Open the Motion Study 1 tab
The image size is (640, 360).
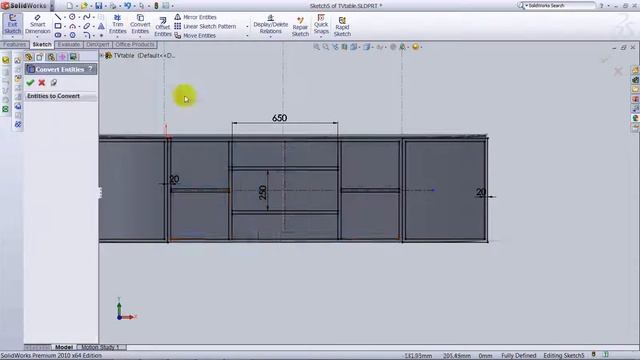(101, 347)
